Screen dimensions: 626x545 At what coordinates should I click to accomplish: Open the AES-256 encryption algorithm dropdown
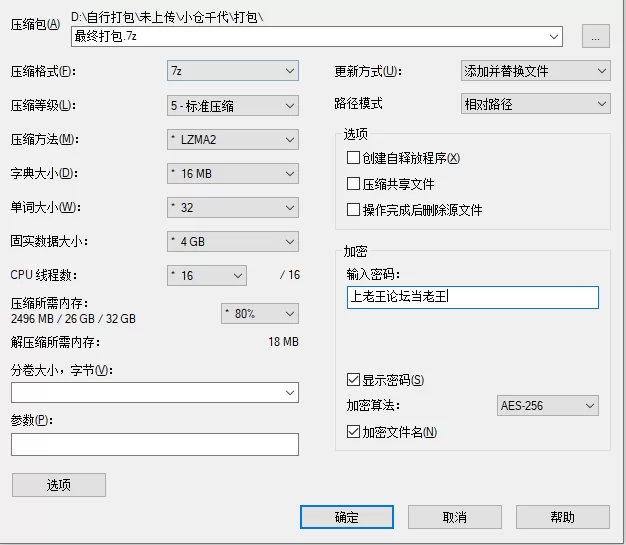click(x=548, y=406)
